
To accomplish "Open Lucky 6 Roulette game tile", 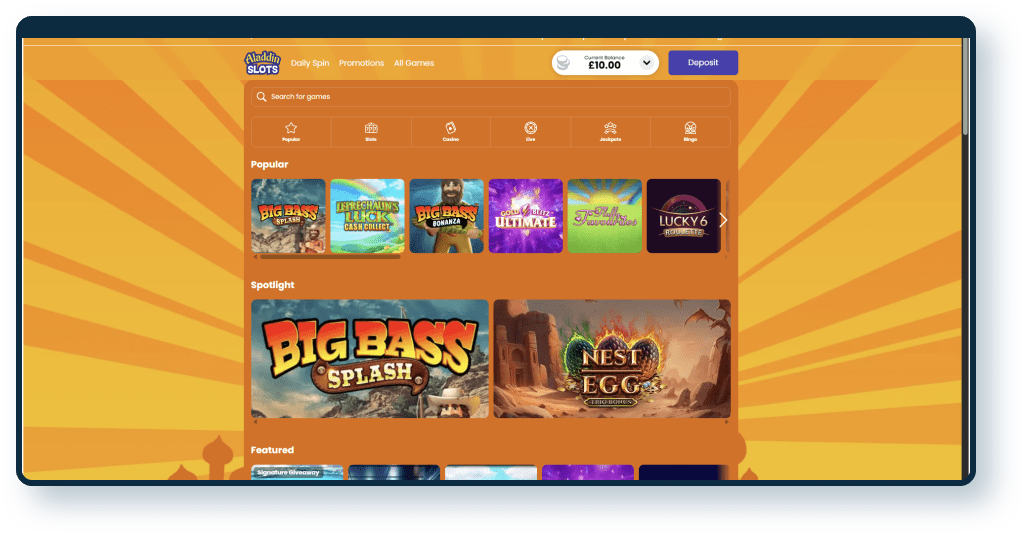I will point(684,216).
